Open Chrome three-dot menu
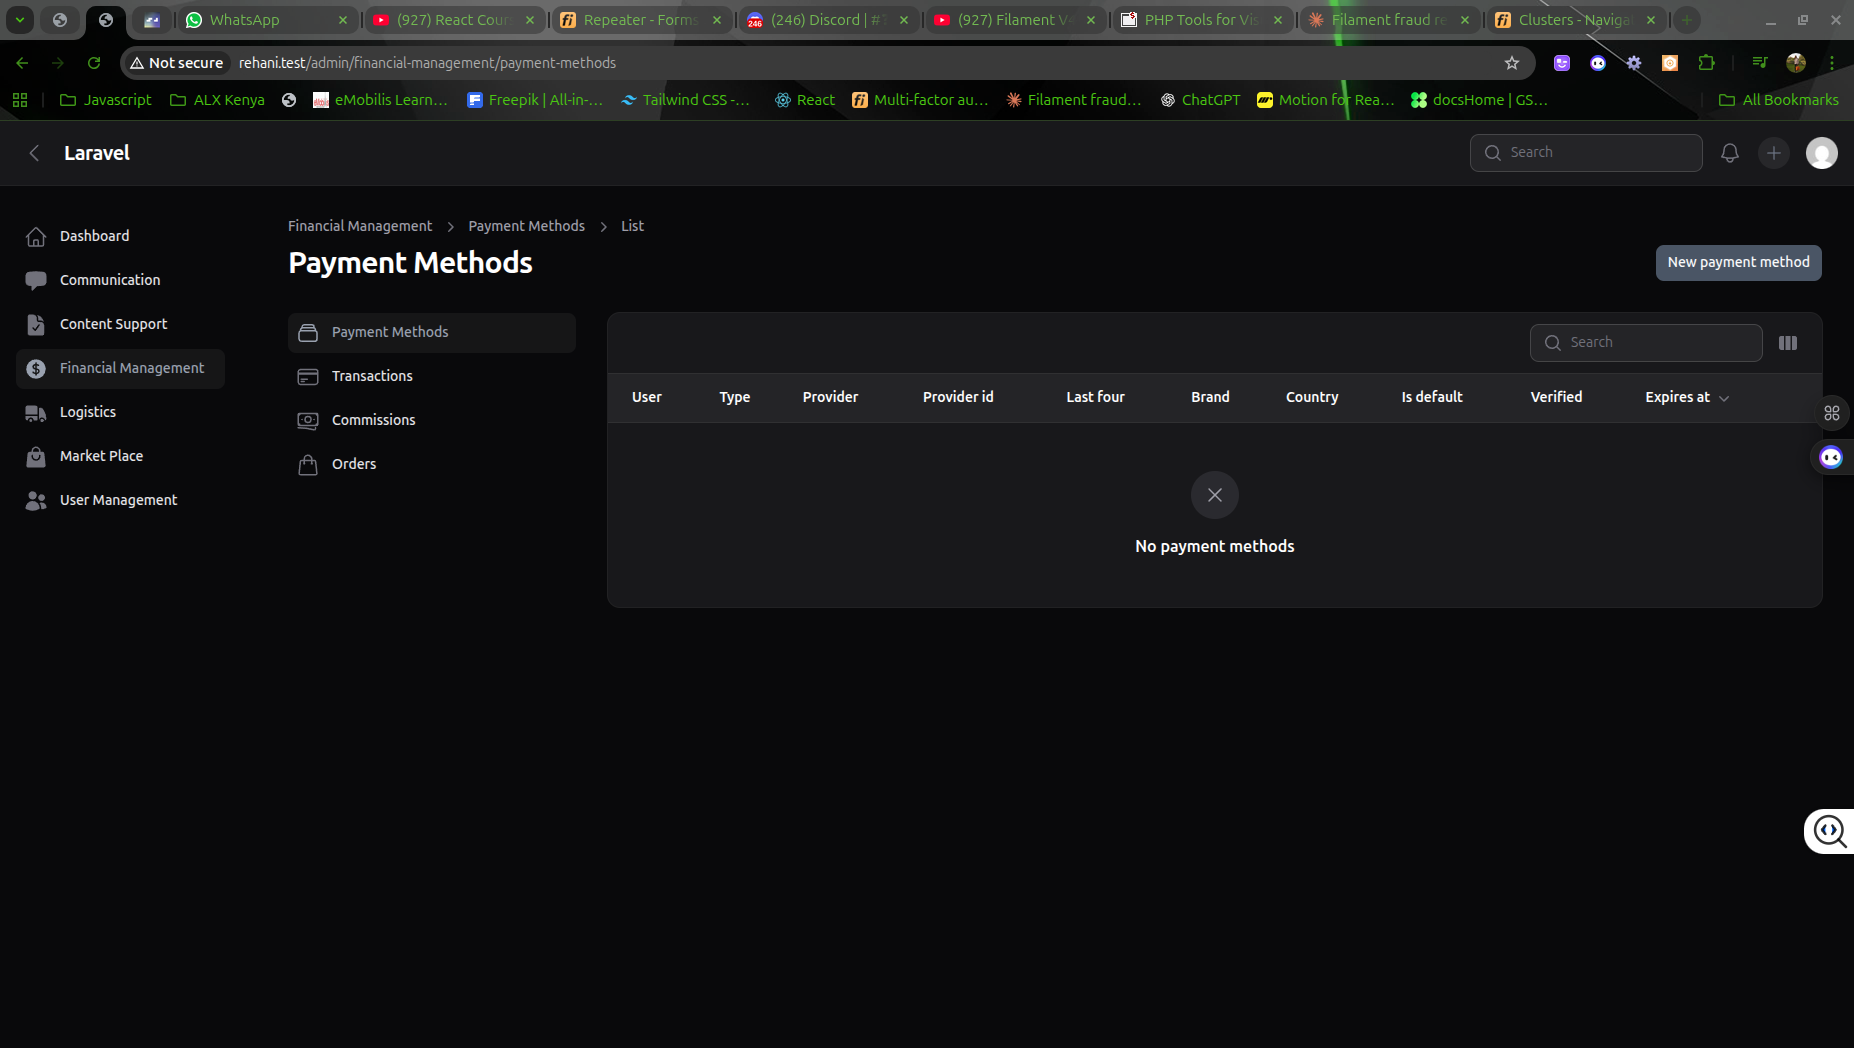 [1832, 63]
